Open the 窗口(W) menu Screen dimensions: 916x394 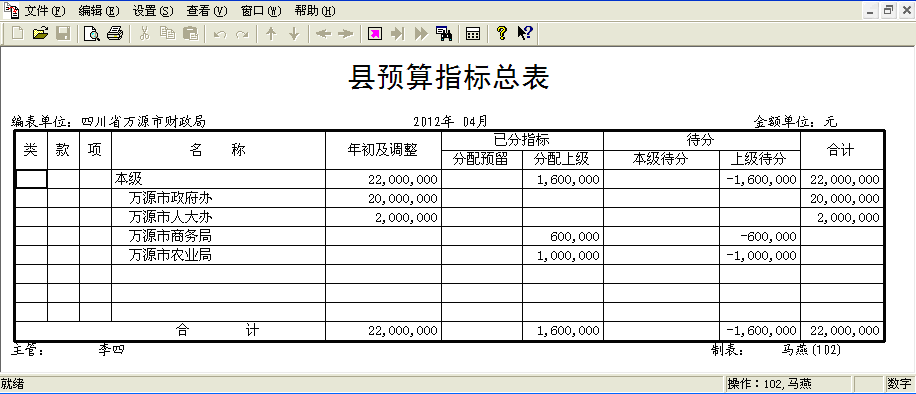click(x=261, y=11)
